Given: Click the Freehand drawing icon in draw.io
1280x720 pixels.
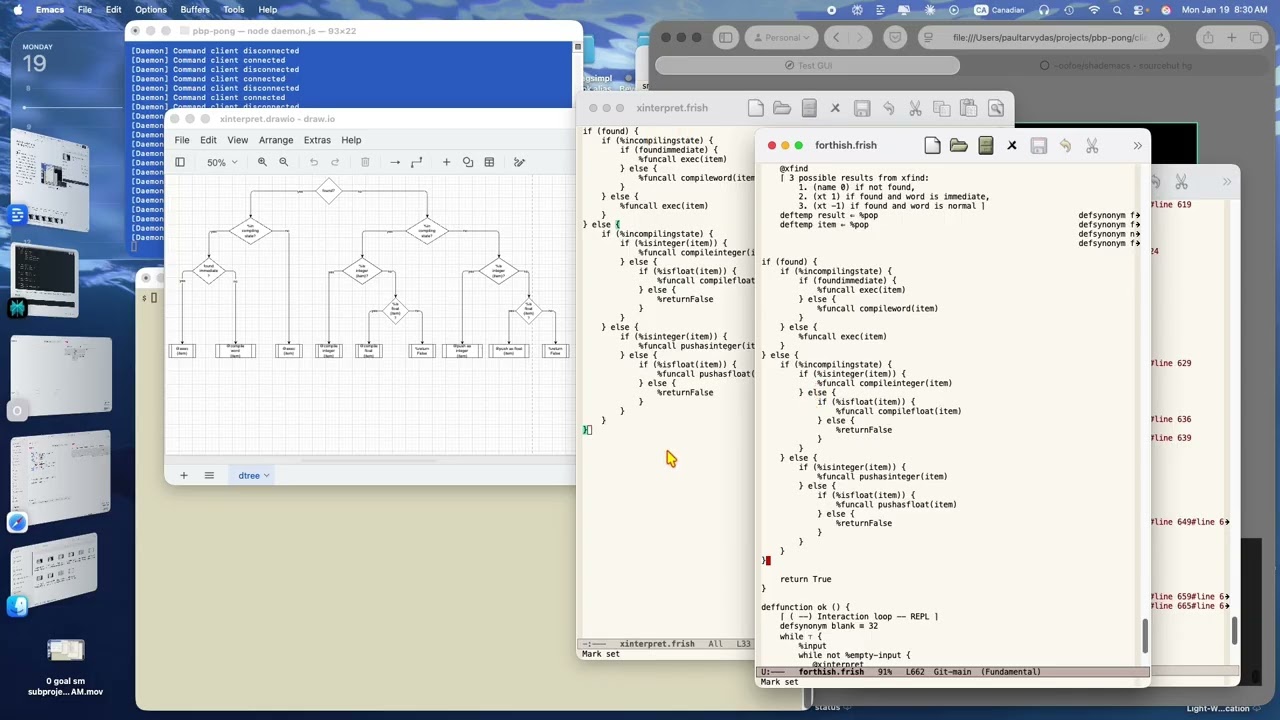Looking at the screenshot, I should tap(519, 162).
